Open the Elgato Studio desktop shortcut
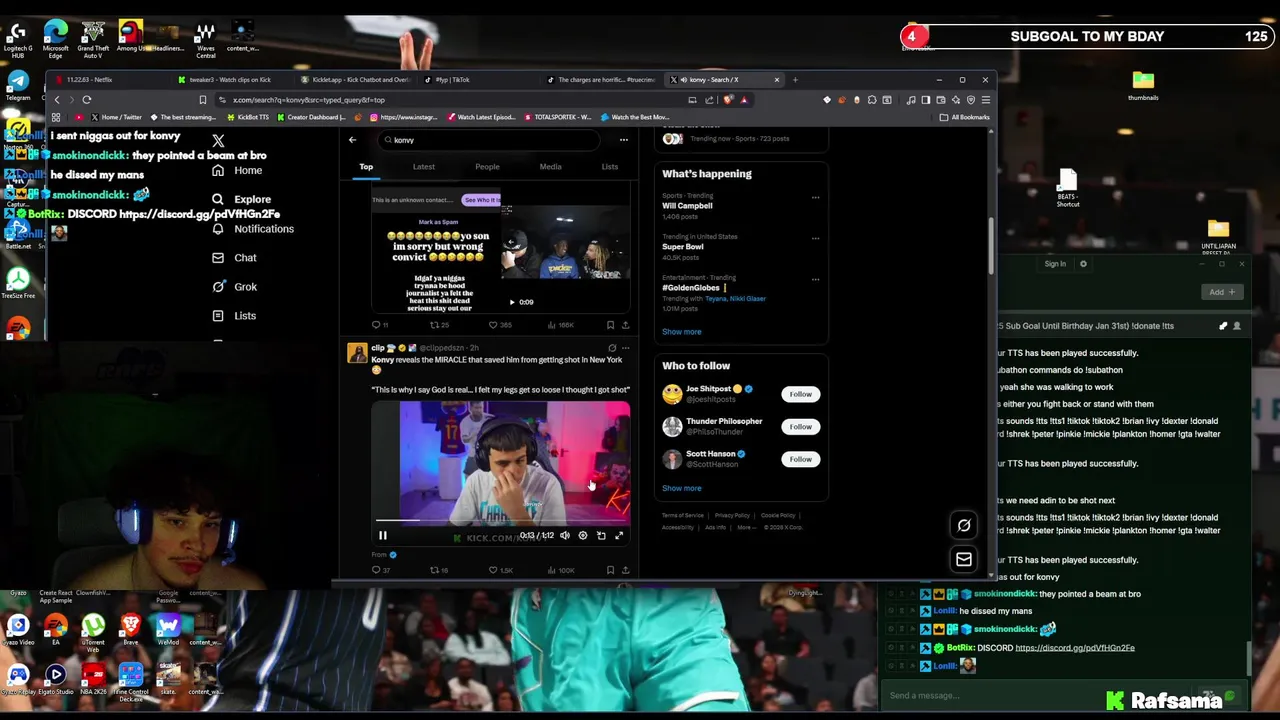Image resolution: width=1280 pixels, height=720 pixels. 55,679
